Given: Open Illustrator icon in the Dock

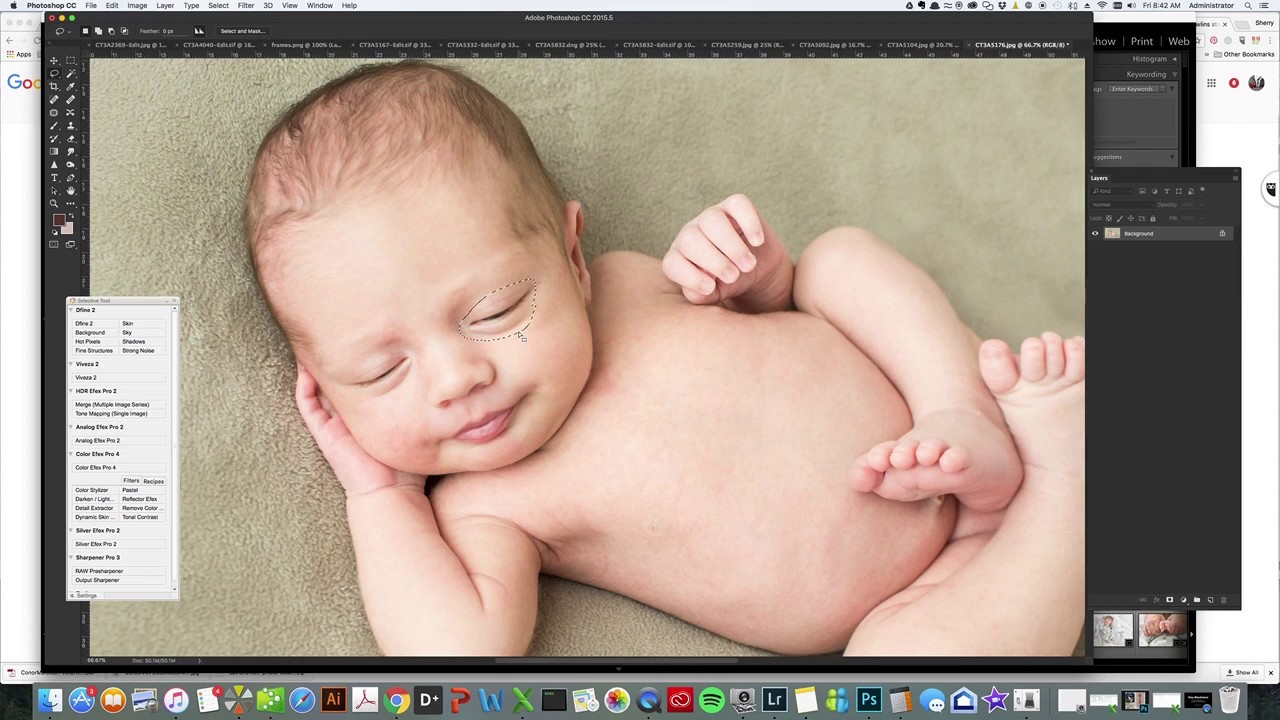Looking at the screenshot, I should tap(333, 699).
